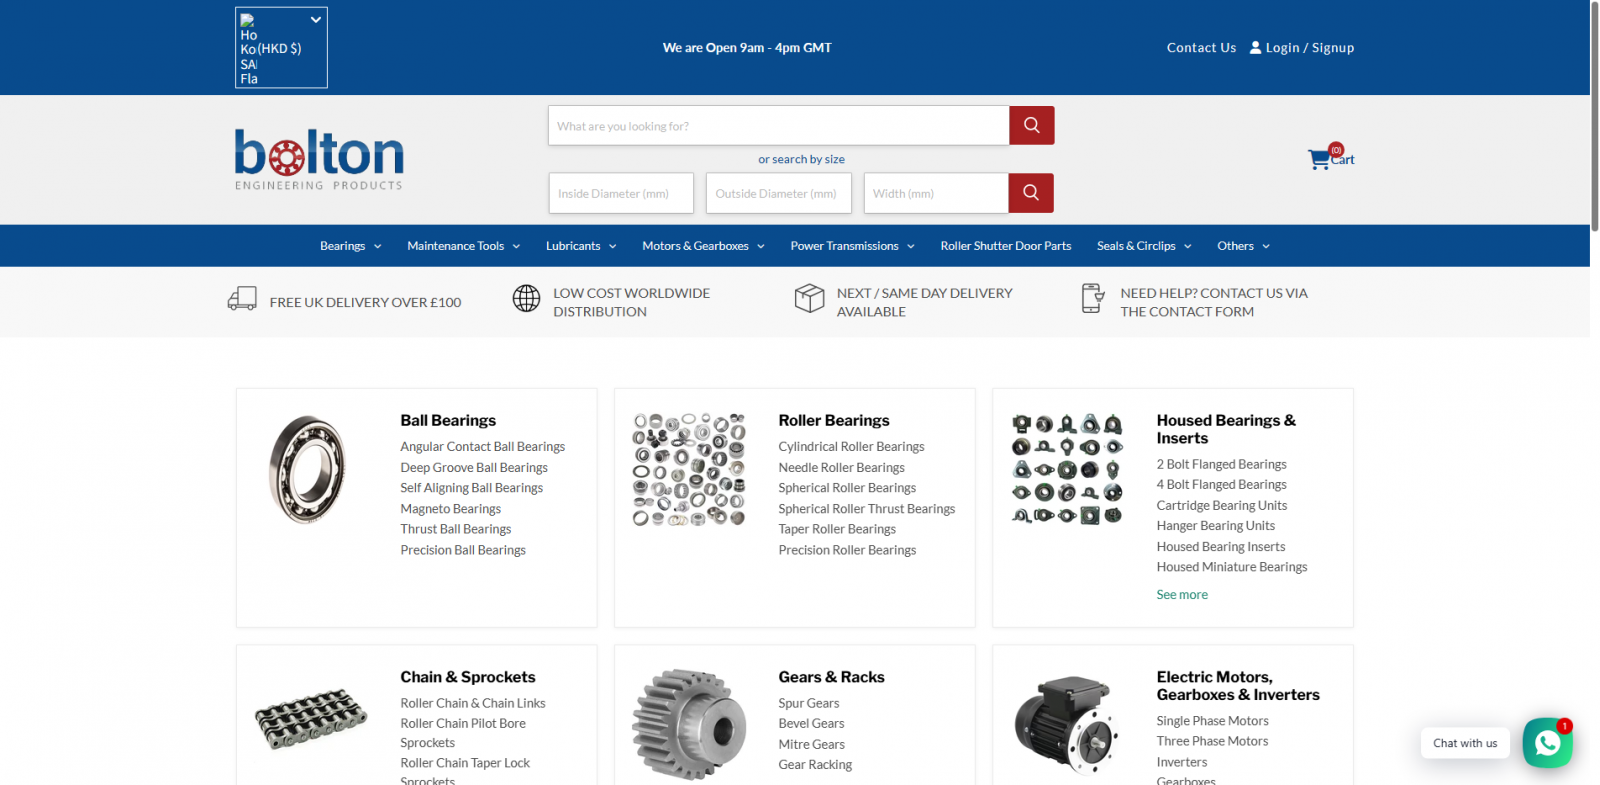Open the shopping cart icon
This screenshot has height=785, width=1600.
tap(1319, 159)
